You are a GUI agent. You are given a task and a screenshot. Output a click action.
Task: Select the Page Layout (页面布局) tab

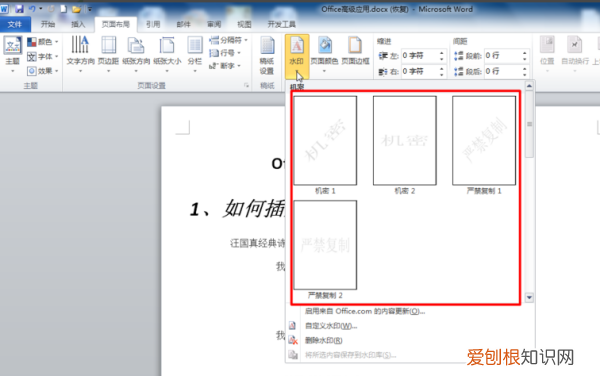point(116,24)
